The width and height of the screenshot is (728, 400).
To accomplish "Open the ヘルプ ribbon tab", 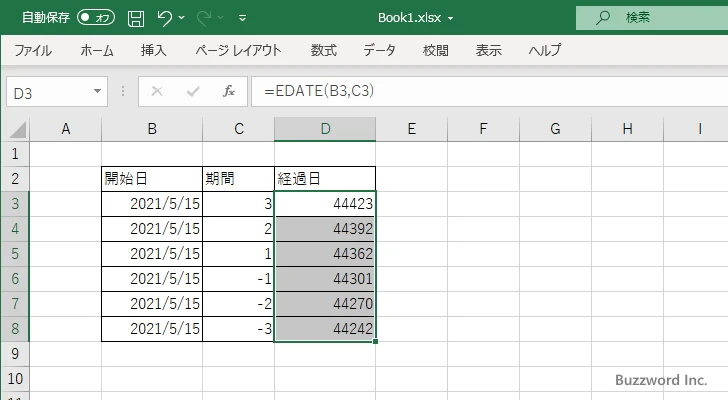I will (545, 50).
